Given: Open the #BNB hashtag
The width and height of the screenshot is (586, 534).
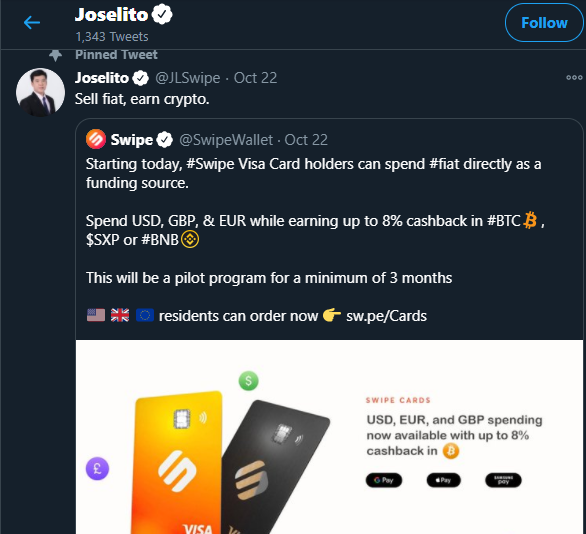Looking at the screenshot, I should (160, 240).
